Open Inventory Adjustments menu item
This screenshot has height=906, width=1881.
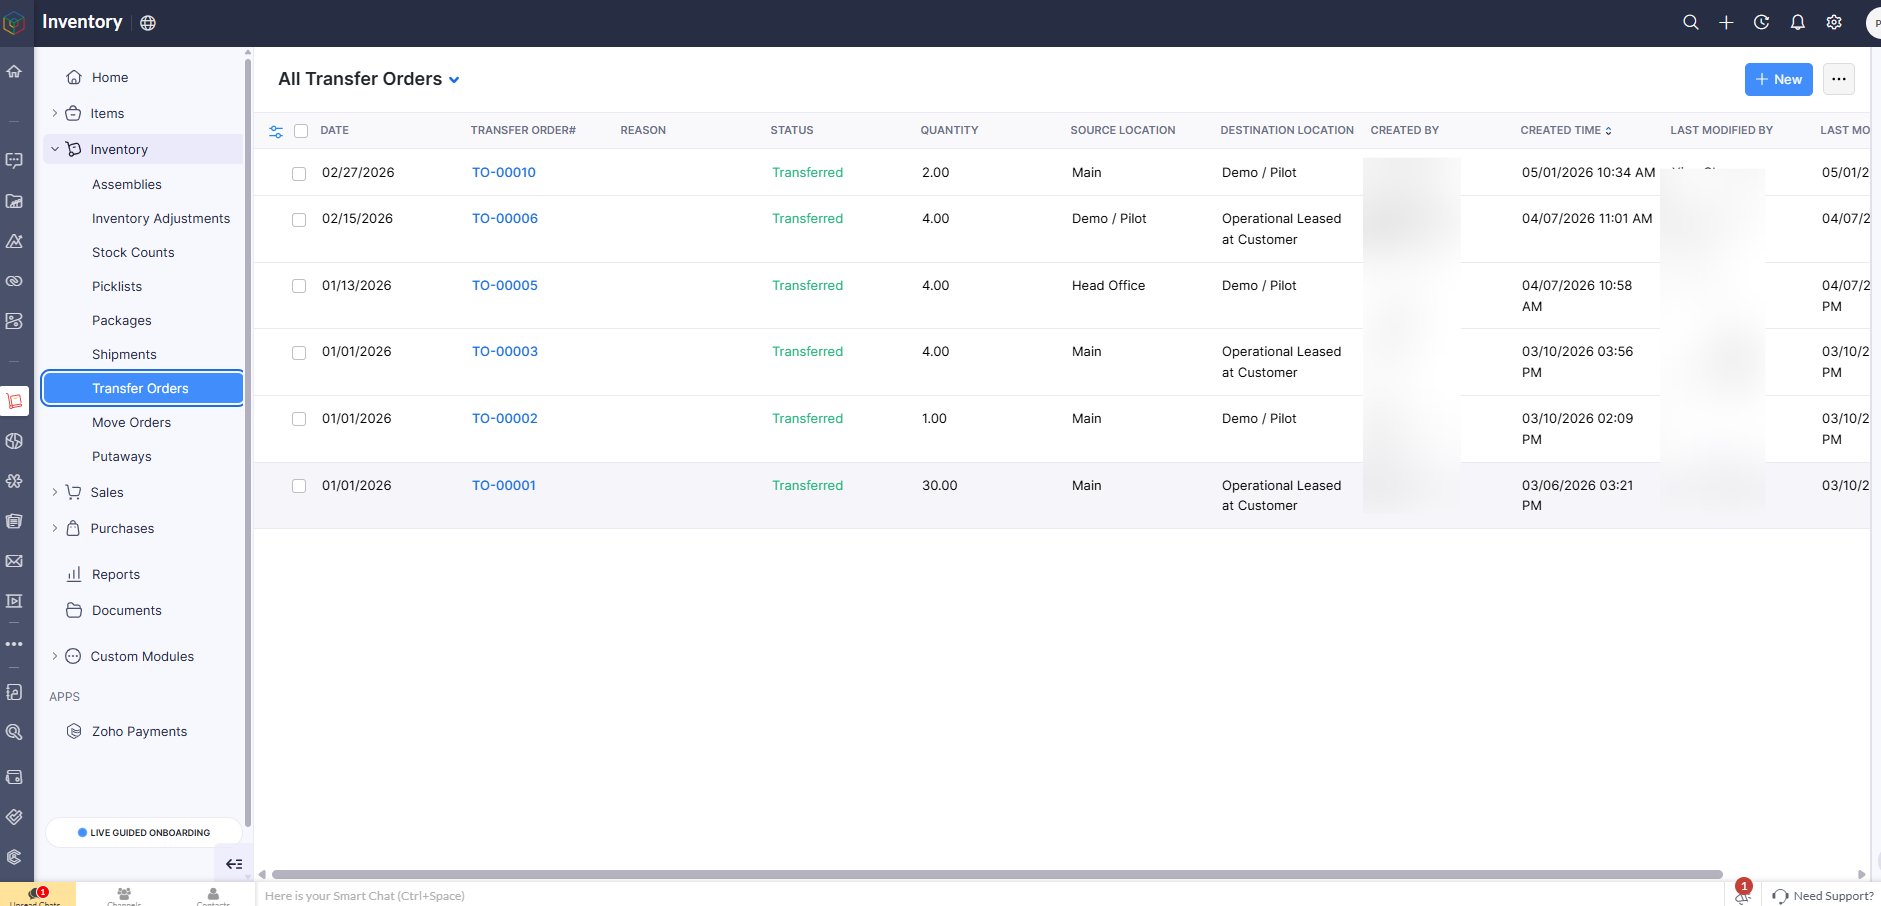pos(161,218)
